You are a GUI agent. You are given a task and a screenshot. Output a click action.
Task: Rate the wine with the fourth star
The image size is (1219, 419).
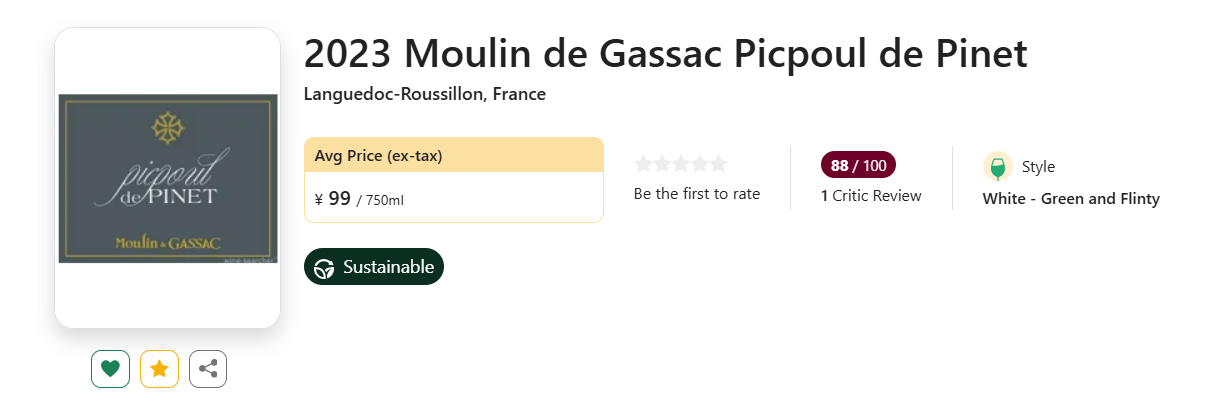tap(700, 164)
